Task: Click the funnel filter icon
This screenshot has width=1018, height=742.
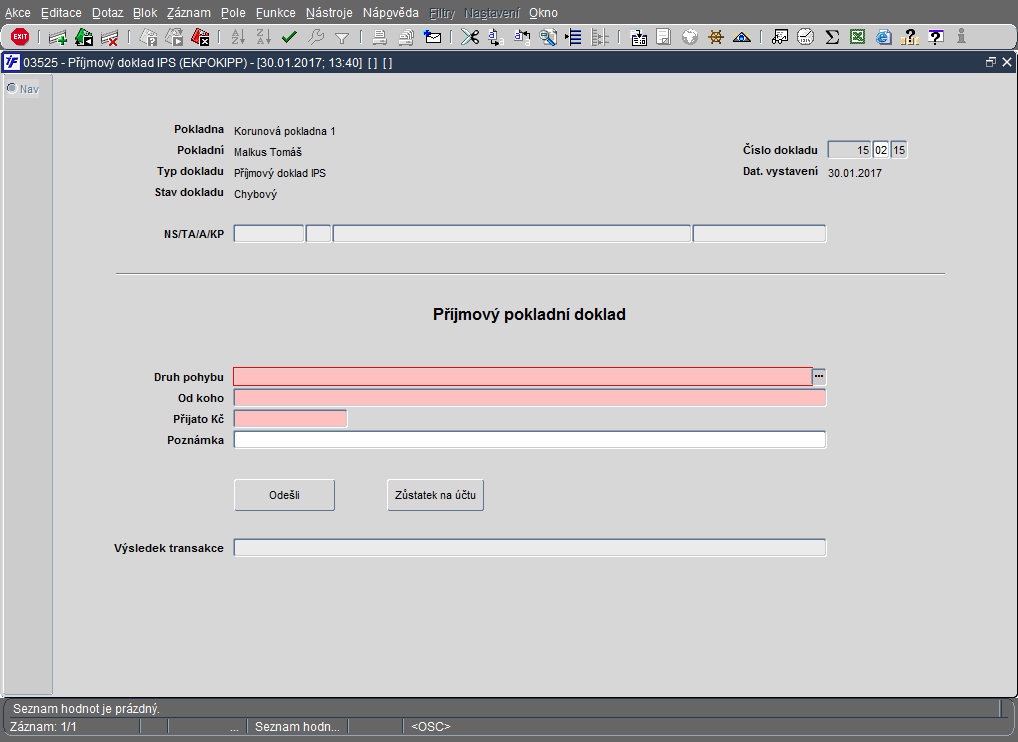Action: click(342, 38)
